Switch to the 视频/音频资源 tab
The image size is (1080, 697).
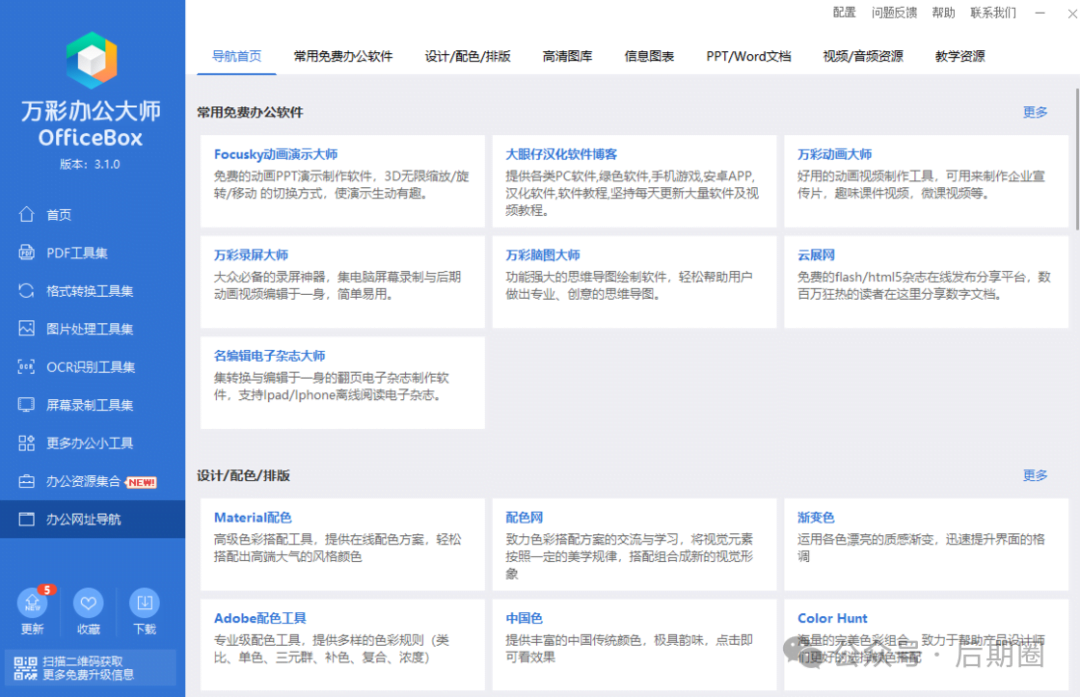pos(863,56)
